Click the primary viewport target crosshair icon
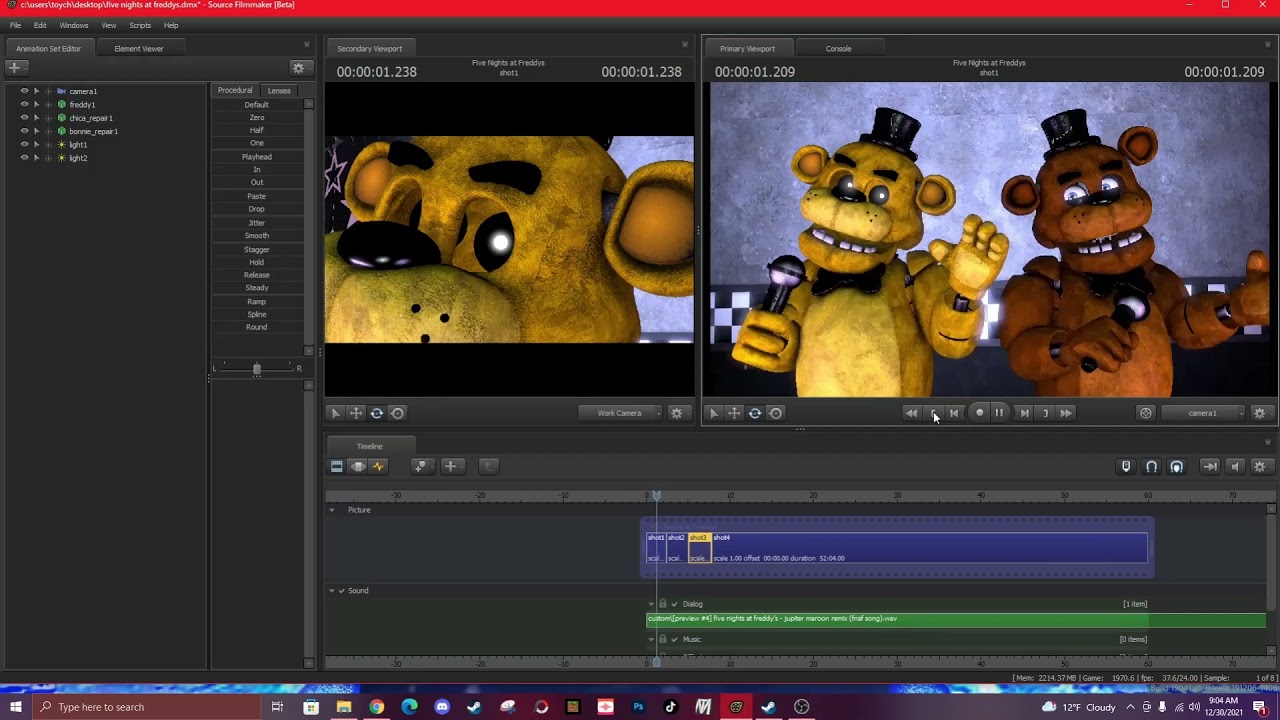The width and height of the screenshot is (1280, 720). tap(1146, 413)
